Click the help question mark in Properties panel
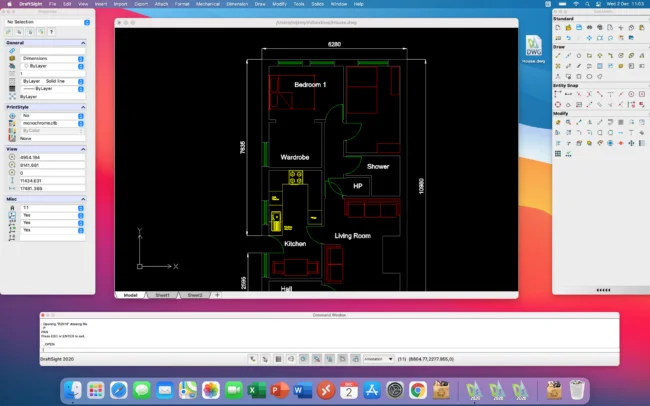 tap(51, 32)
